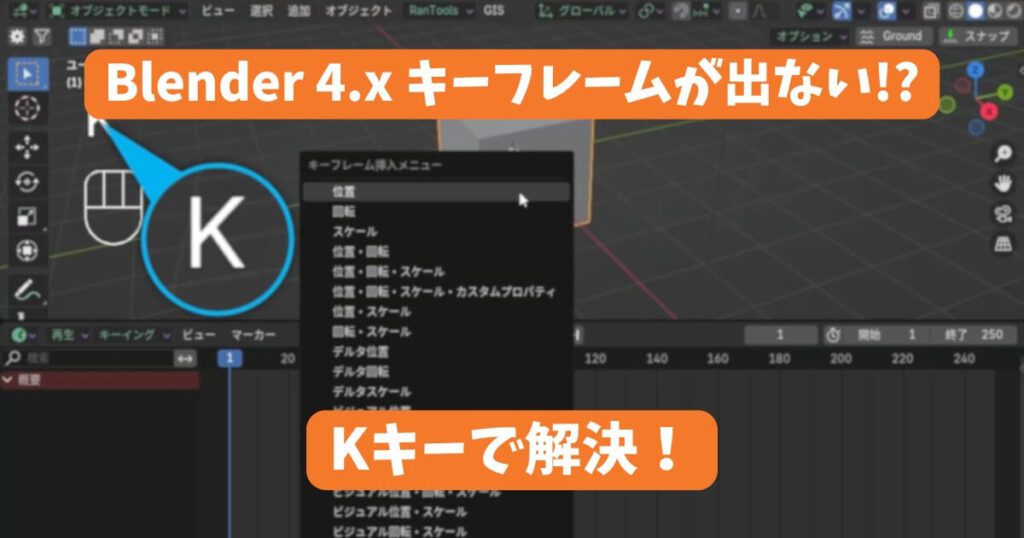Open the timeline editor type icon
Screen dimensions: 1024x538
tap(22, 335)
